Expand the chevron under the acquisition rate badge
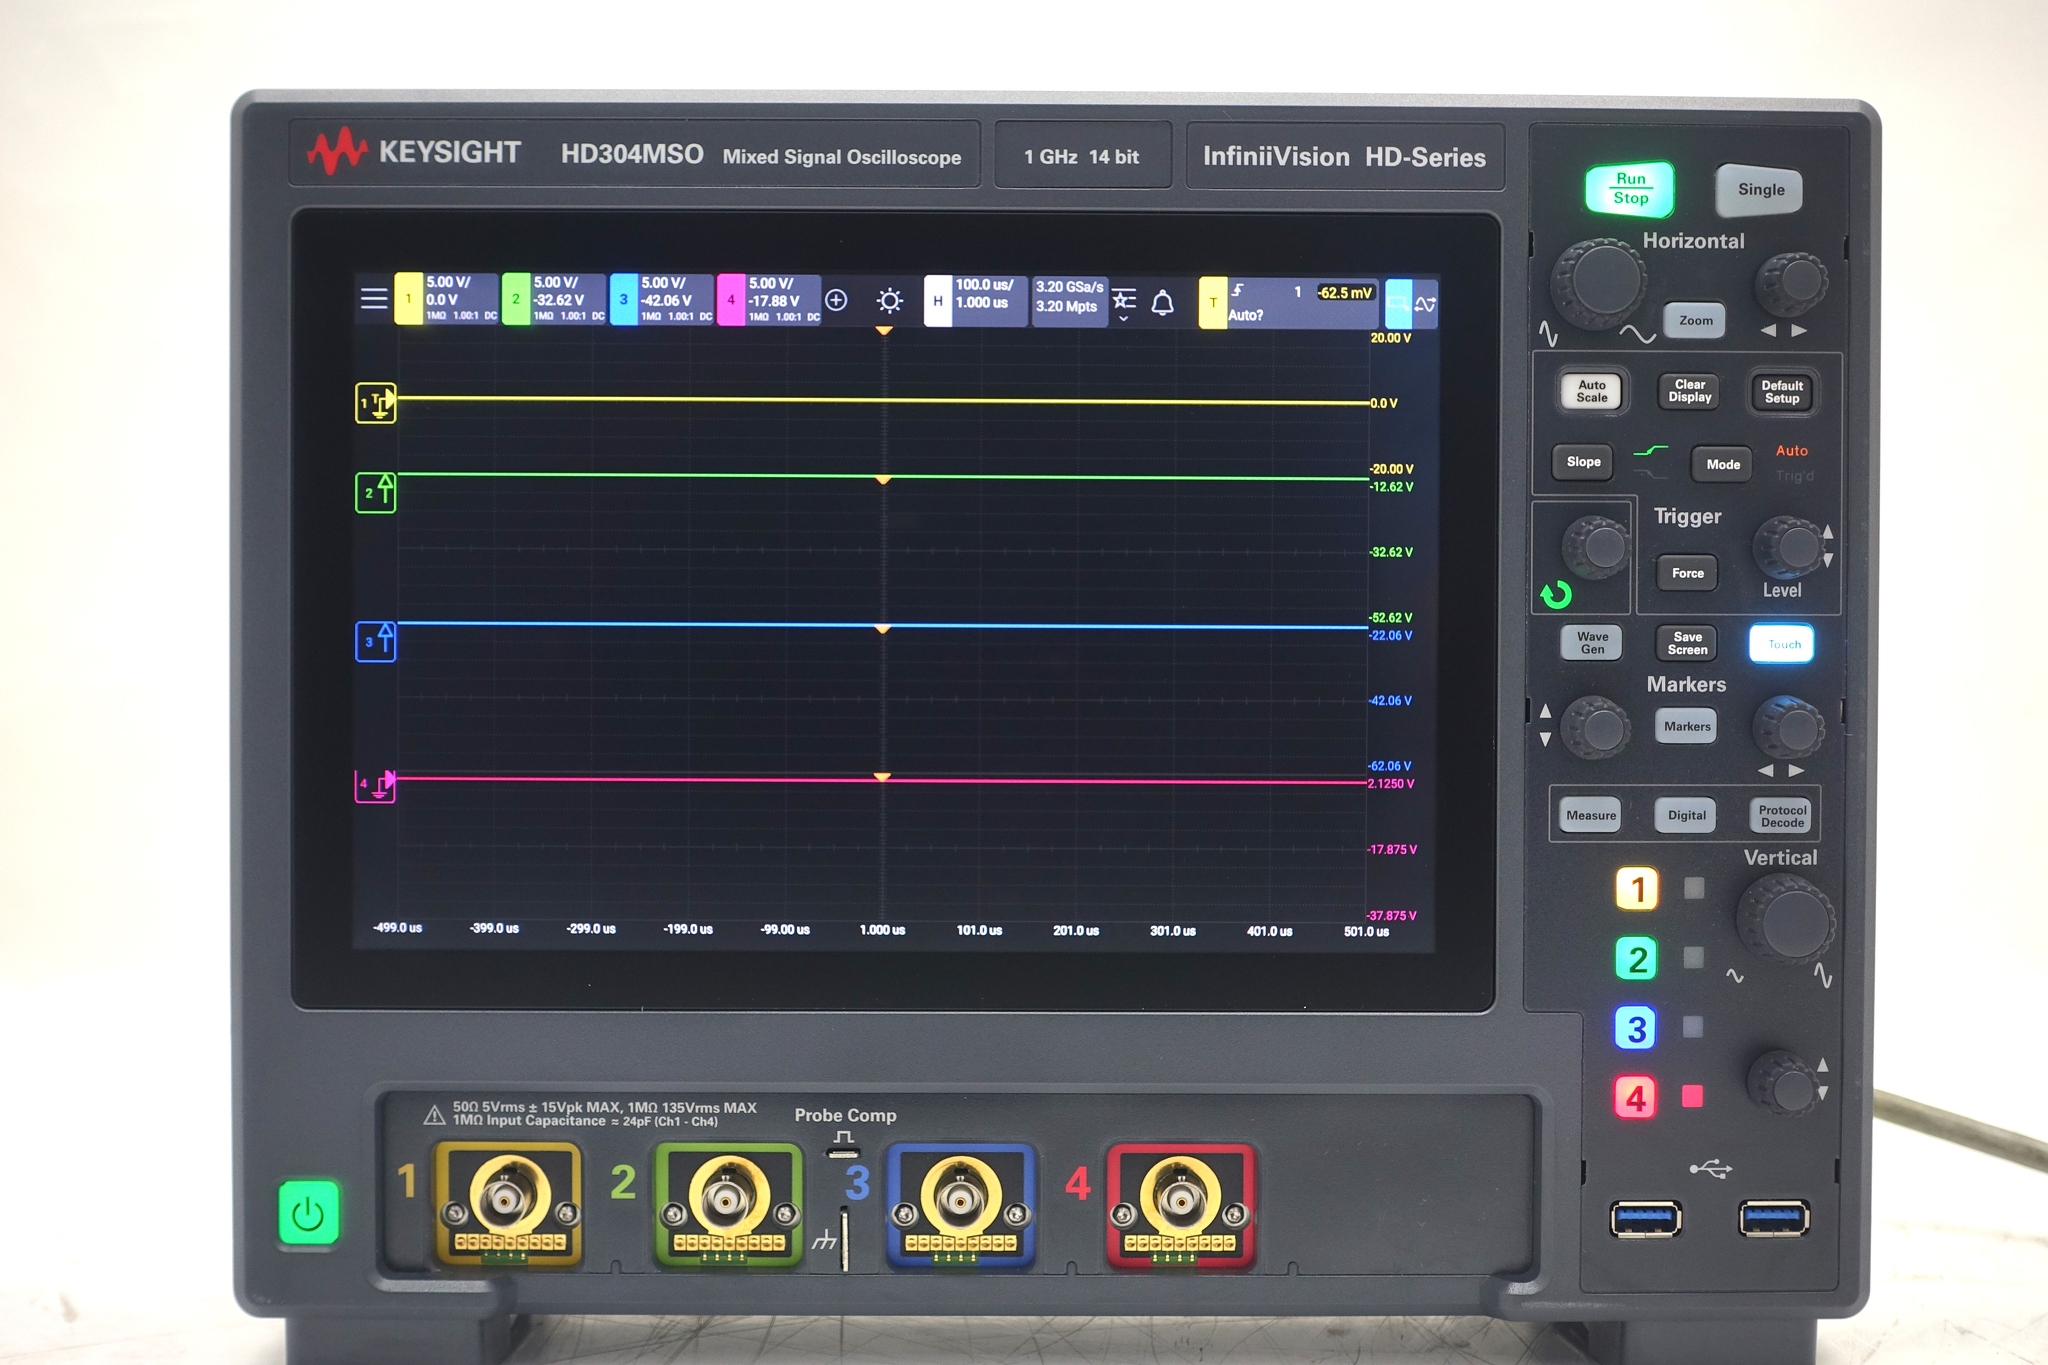2048x1365 pixels. pos(1124,318)
